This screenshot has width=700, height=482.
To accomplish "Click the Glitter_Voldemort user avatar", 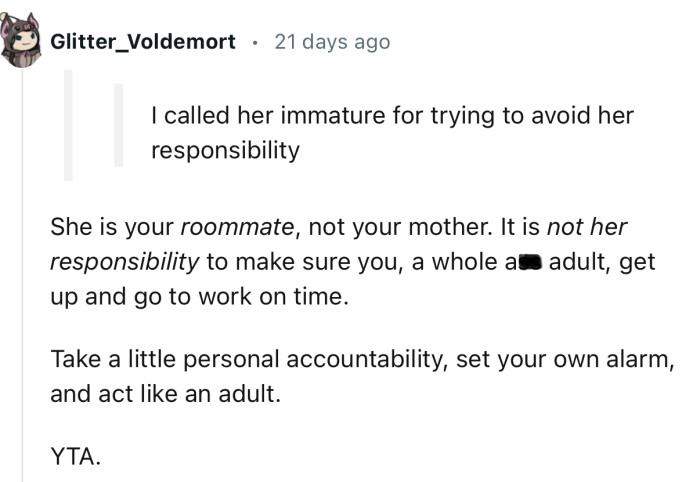I will 21,42.
